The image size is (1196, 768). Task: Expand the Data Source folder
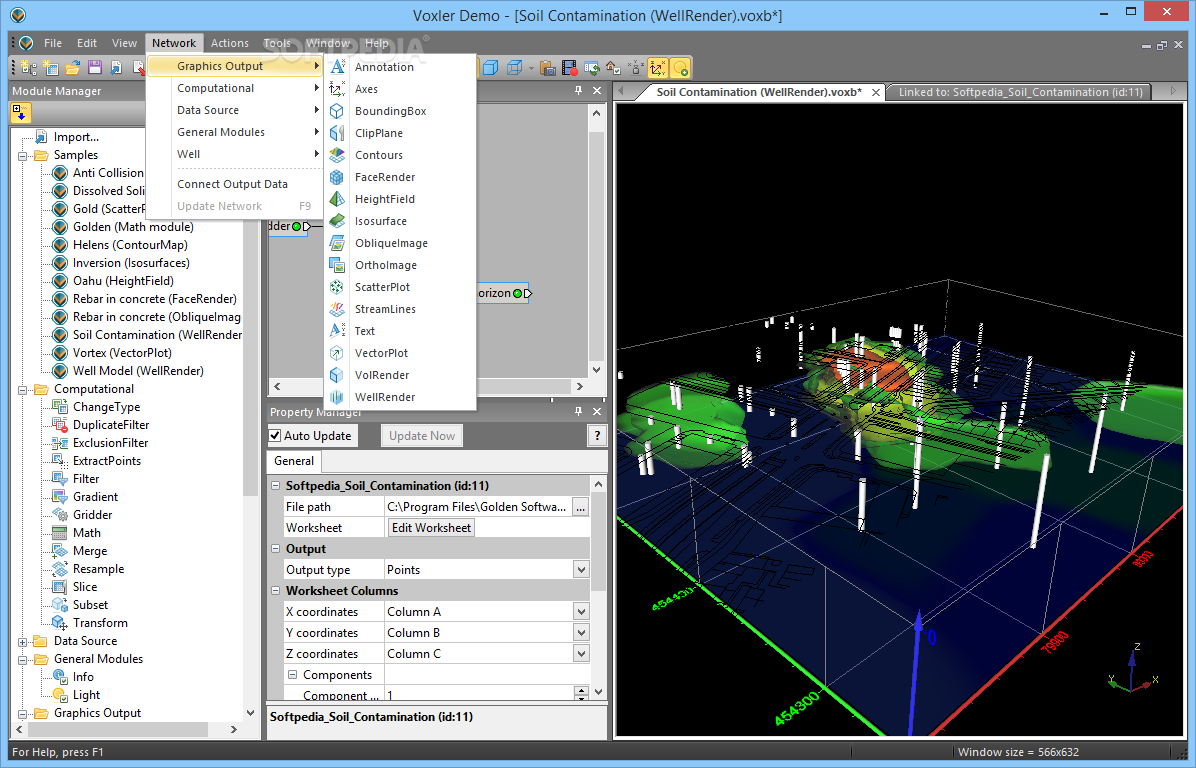pyautogui.click(x=22, y=641)
